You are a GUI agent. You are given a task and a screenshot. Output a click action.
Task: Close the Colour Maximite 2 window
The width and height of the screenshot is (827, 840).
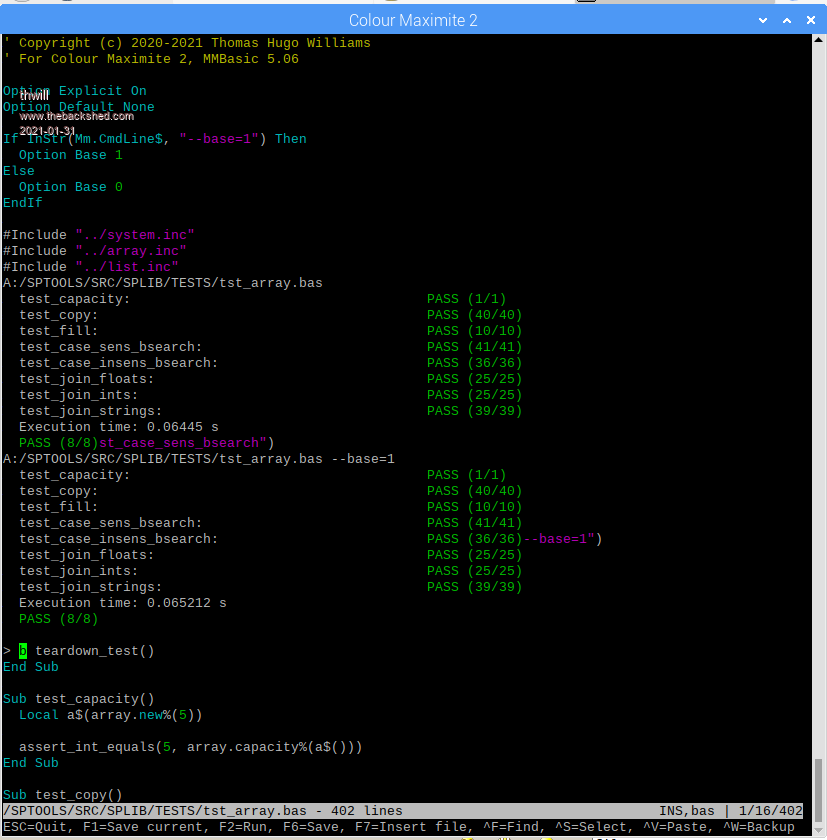pos(811,20)
